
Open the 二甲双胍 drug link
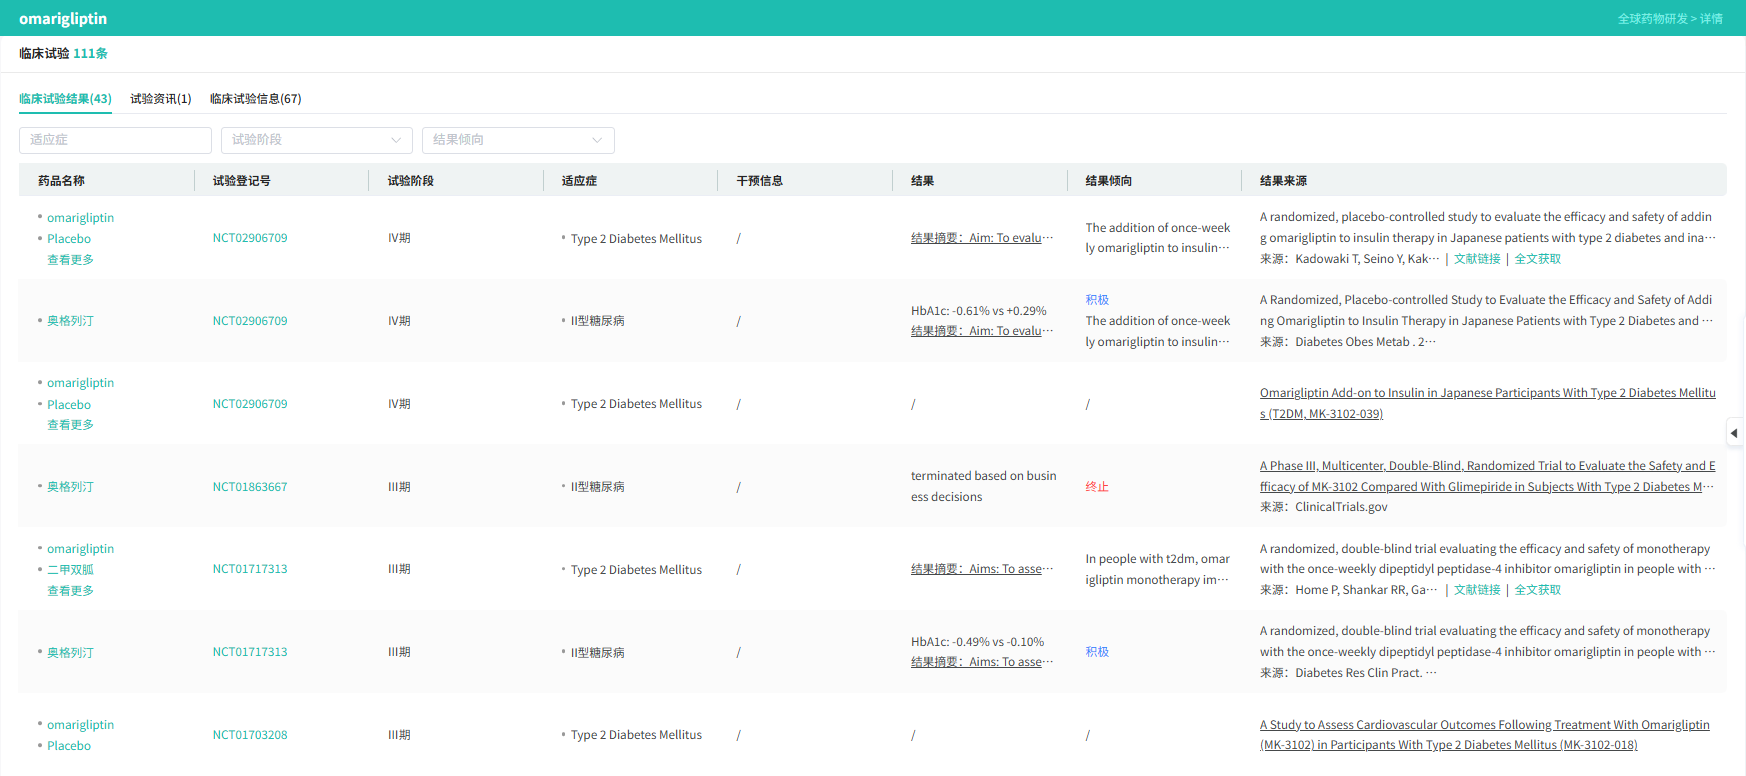70,570
